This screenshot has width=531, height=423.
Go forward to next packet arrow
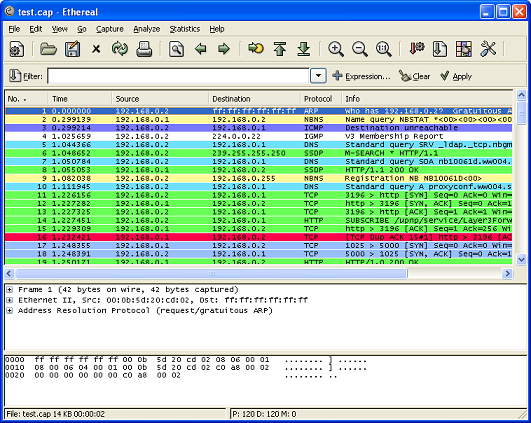(224, 49)
